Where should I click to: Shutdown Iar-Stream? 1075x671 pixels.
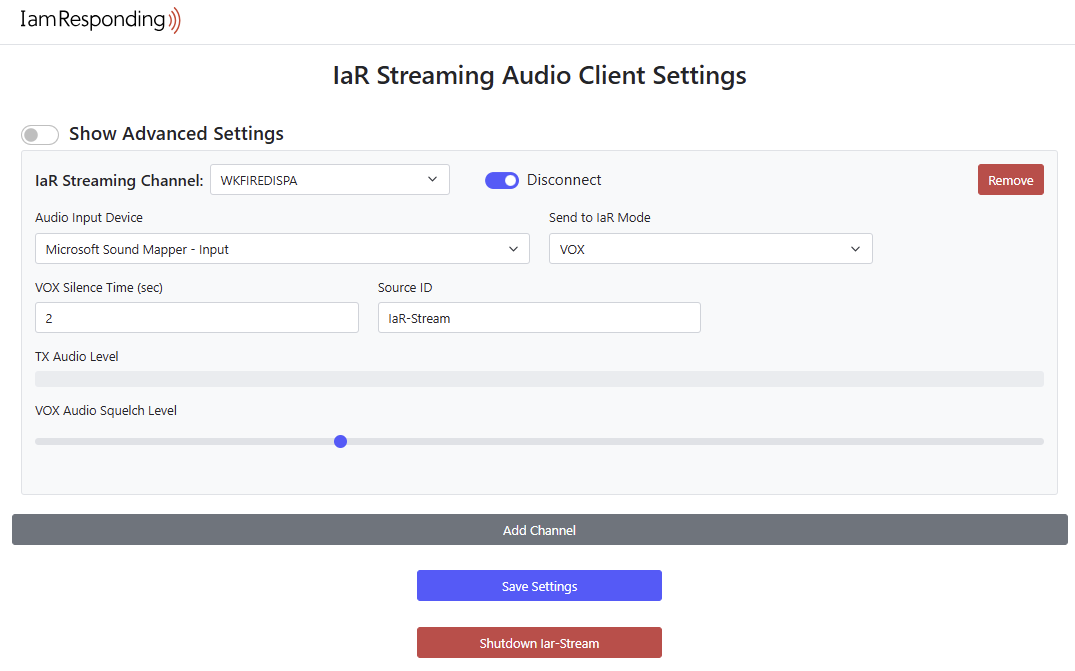click(x=540, y=643)
